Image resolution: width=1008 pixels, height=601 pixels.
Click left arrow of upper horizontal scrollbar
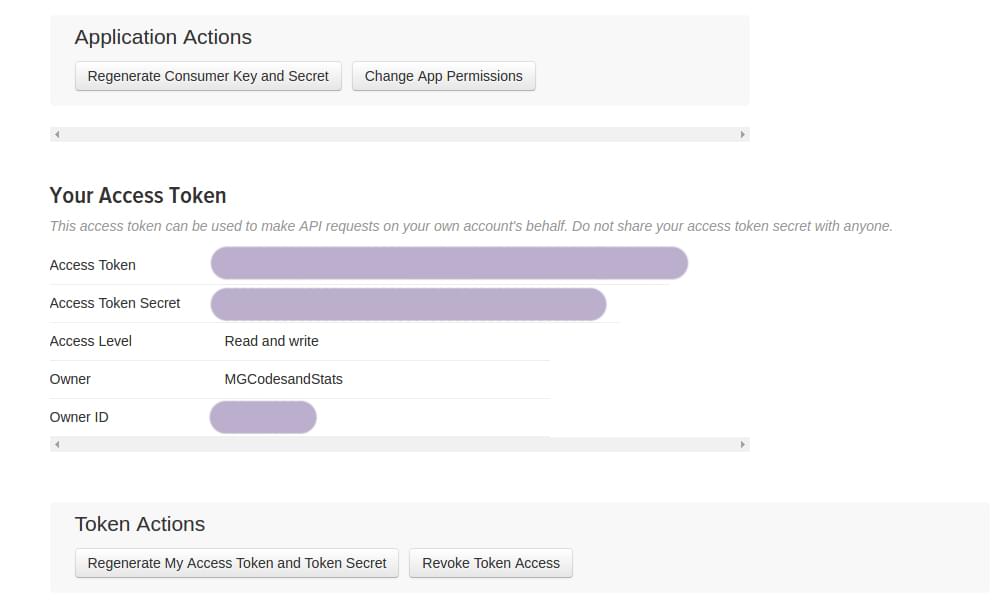(x=57, y=134)
